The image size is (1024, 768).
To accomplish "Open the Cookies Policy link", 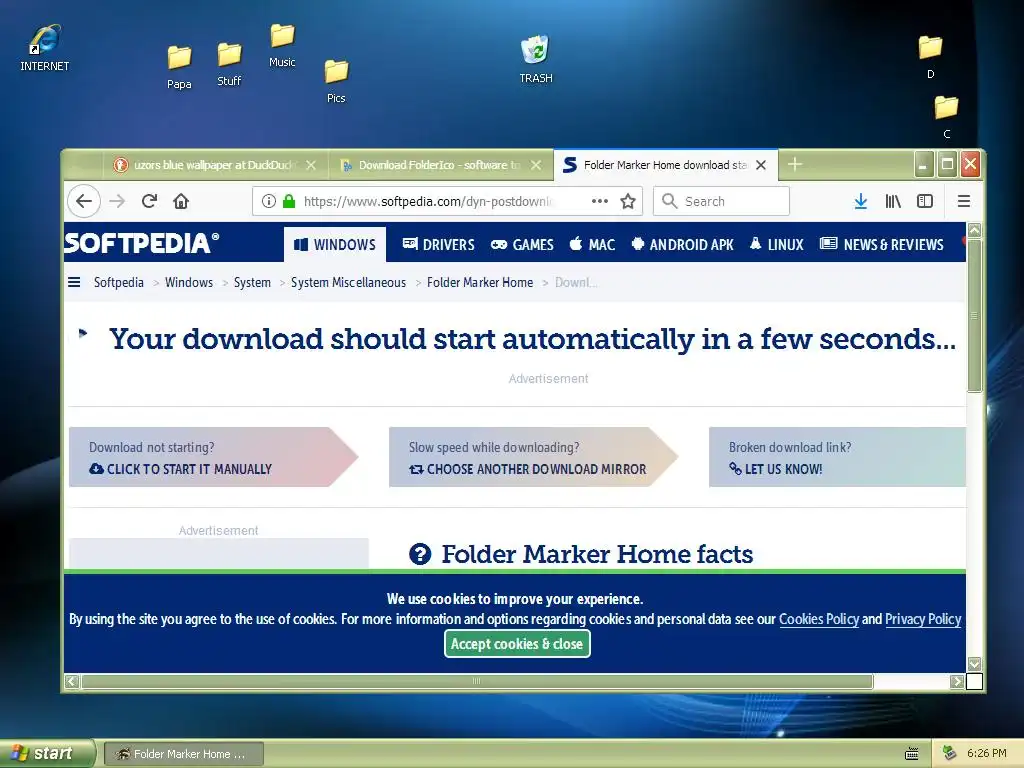I will pyautogui.click(x=819, y=619).
